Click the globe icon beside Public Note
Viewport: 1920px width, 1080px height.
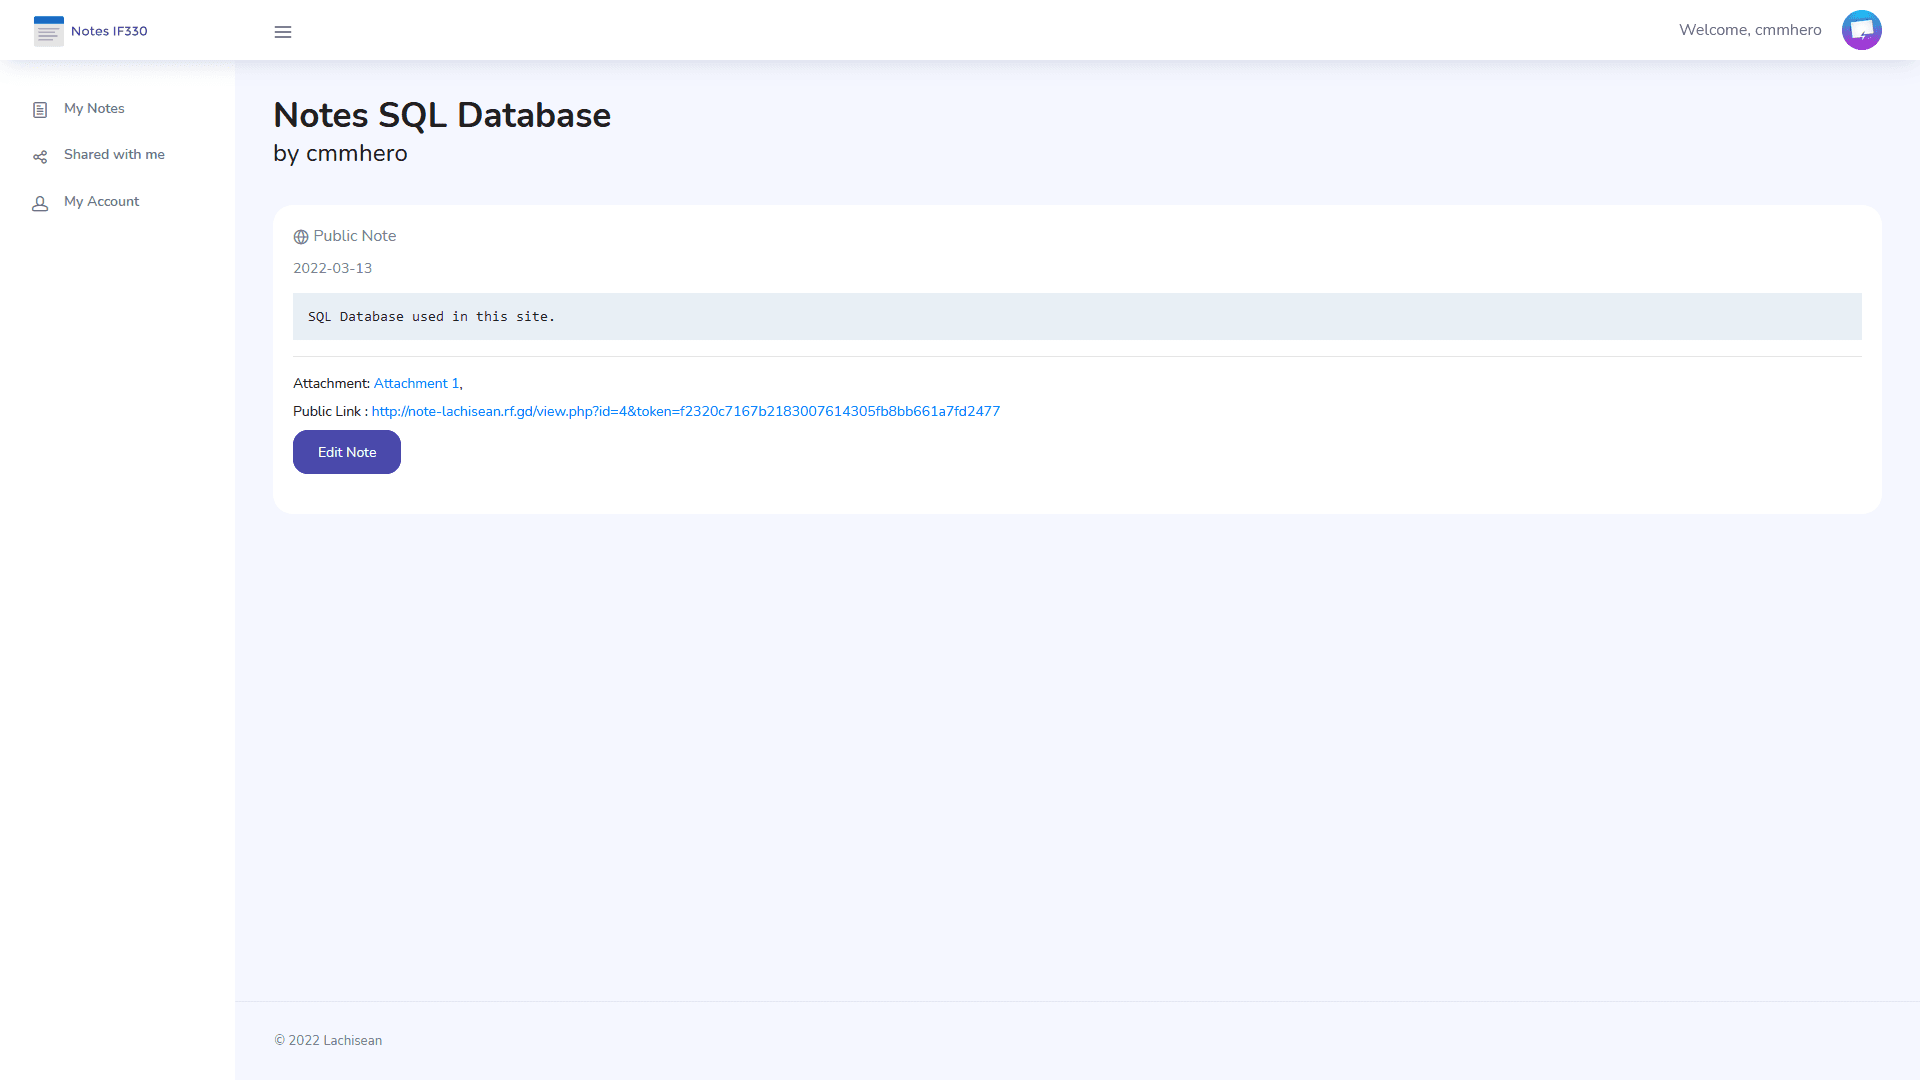300,237
